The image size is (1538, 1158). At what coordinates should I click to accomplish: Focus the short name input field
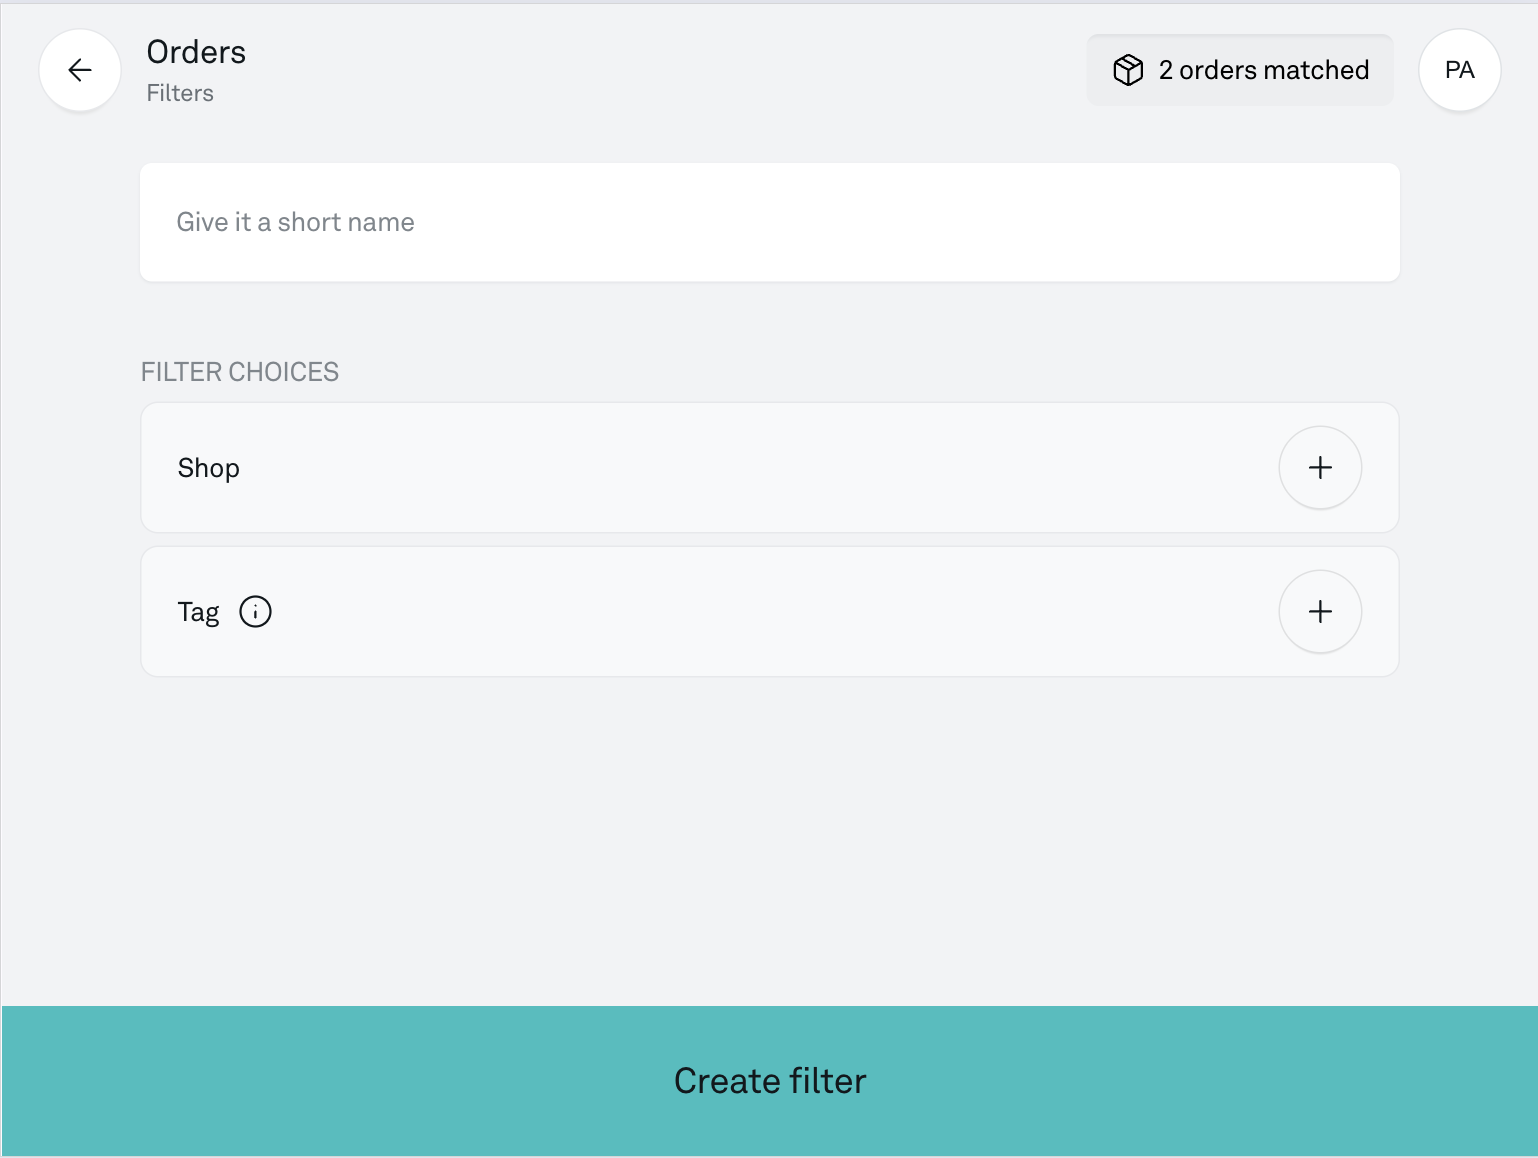tap(769, 222)
